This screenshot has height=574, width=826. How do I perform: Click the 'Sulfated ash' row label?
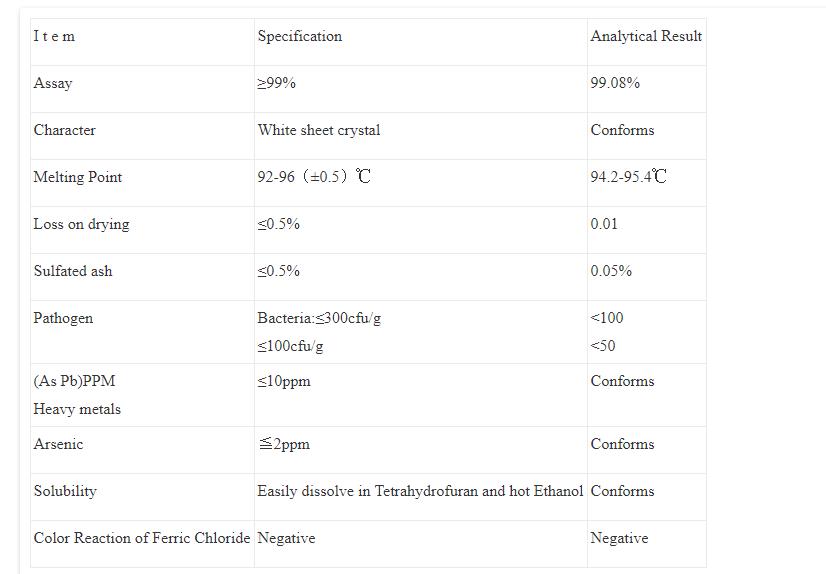73,272
